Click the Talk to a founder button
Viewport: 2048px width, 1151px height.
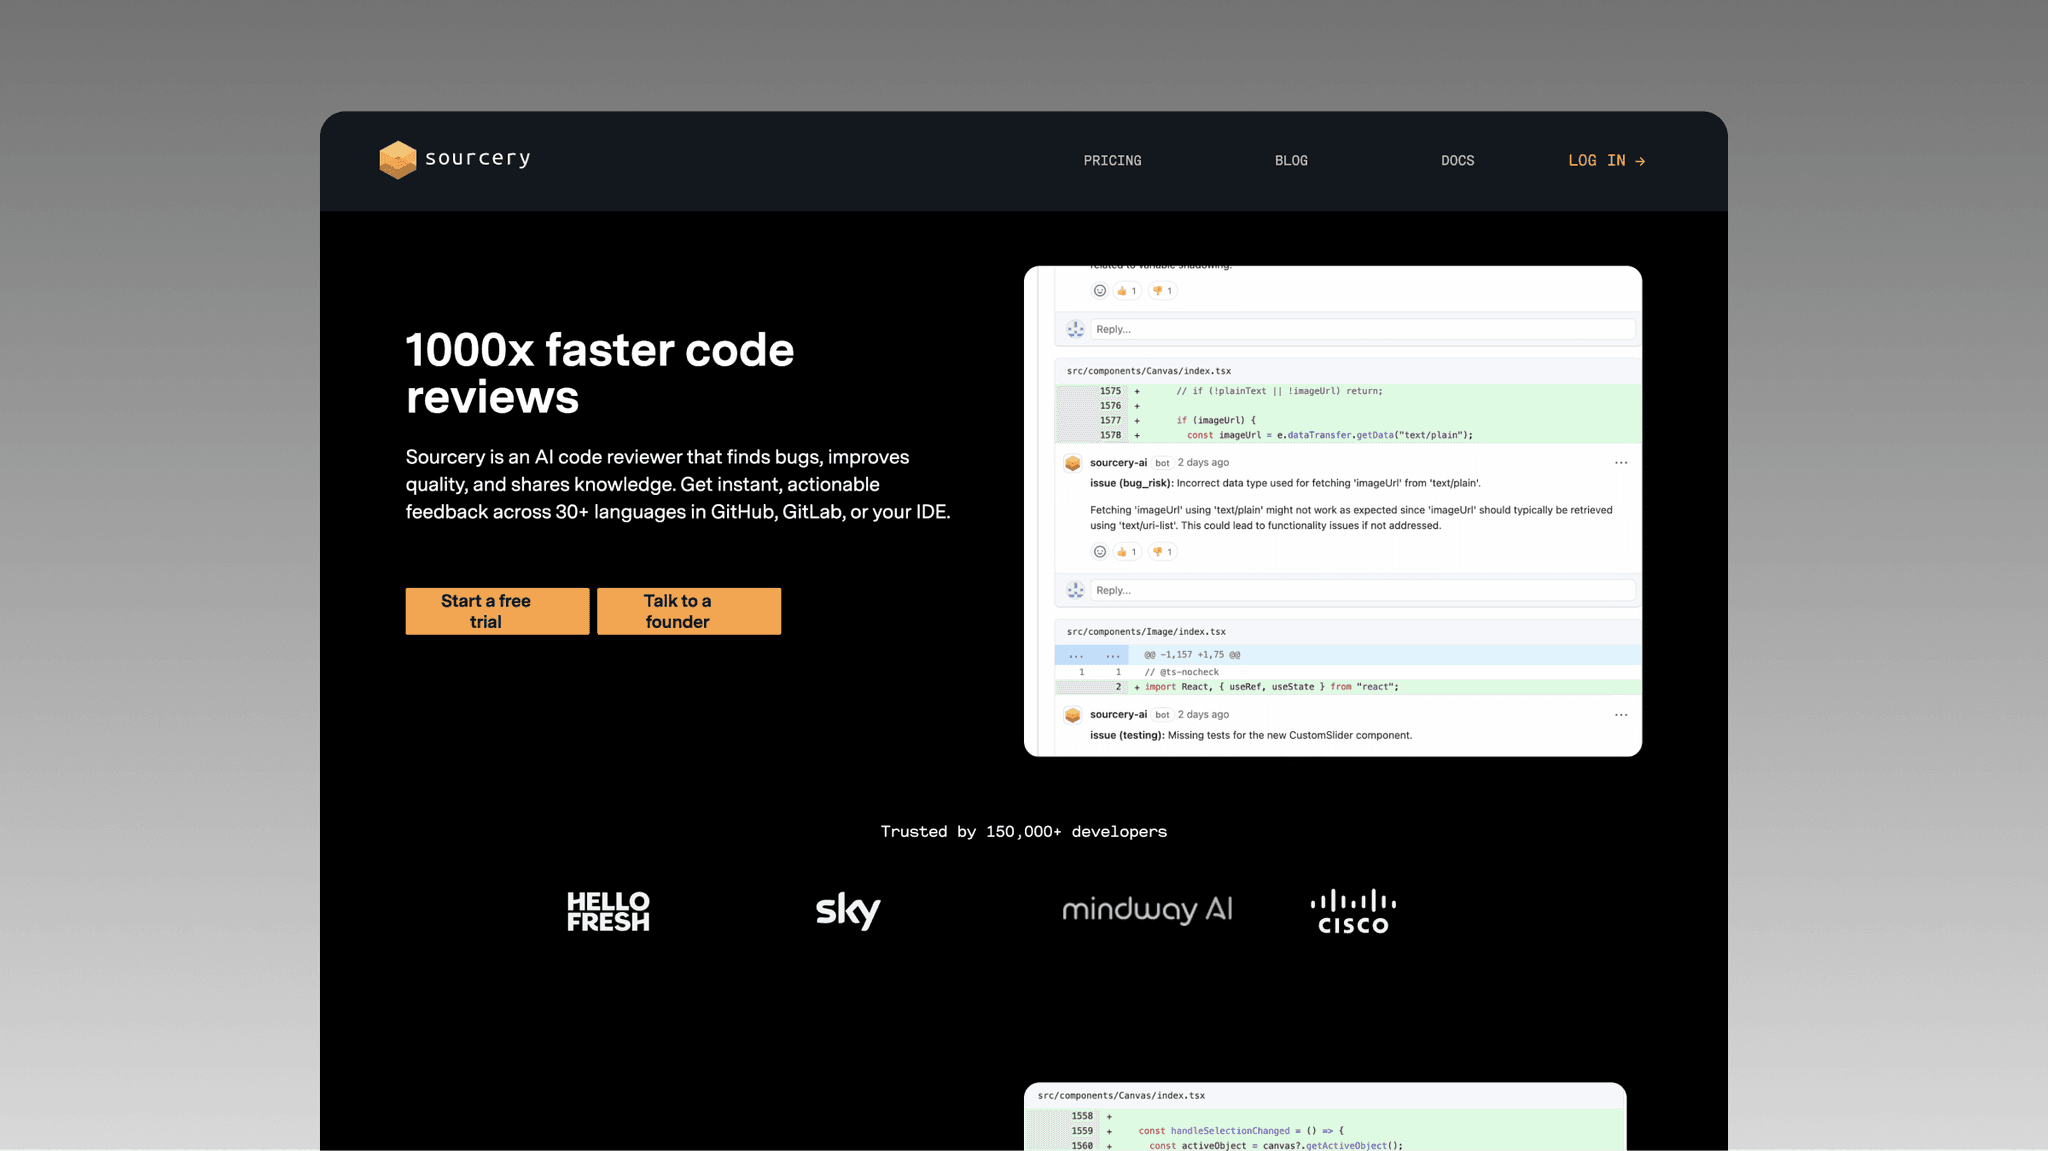(x=688, y=610)
